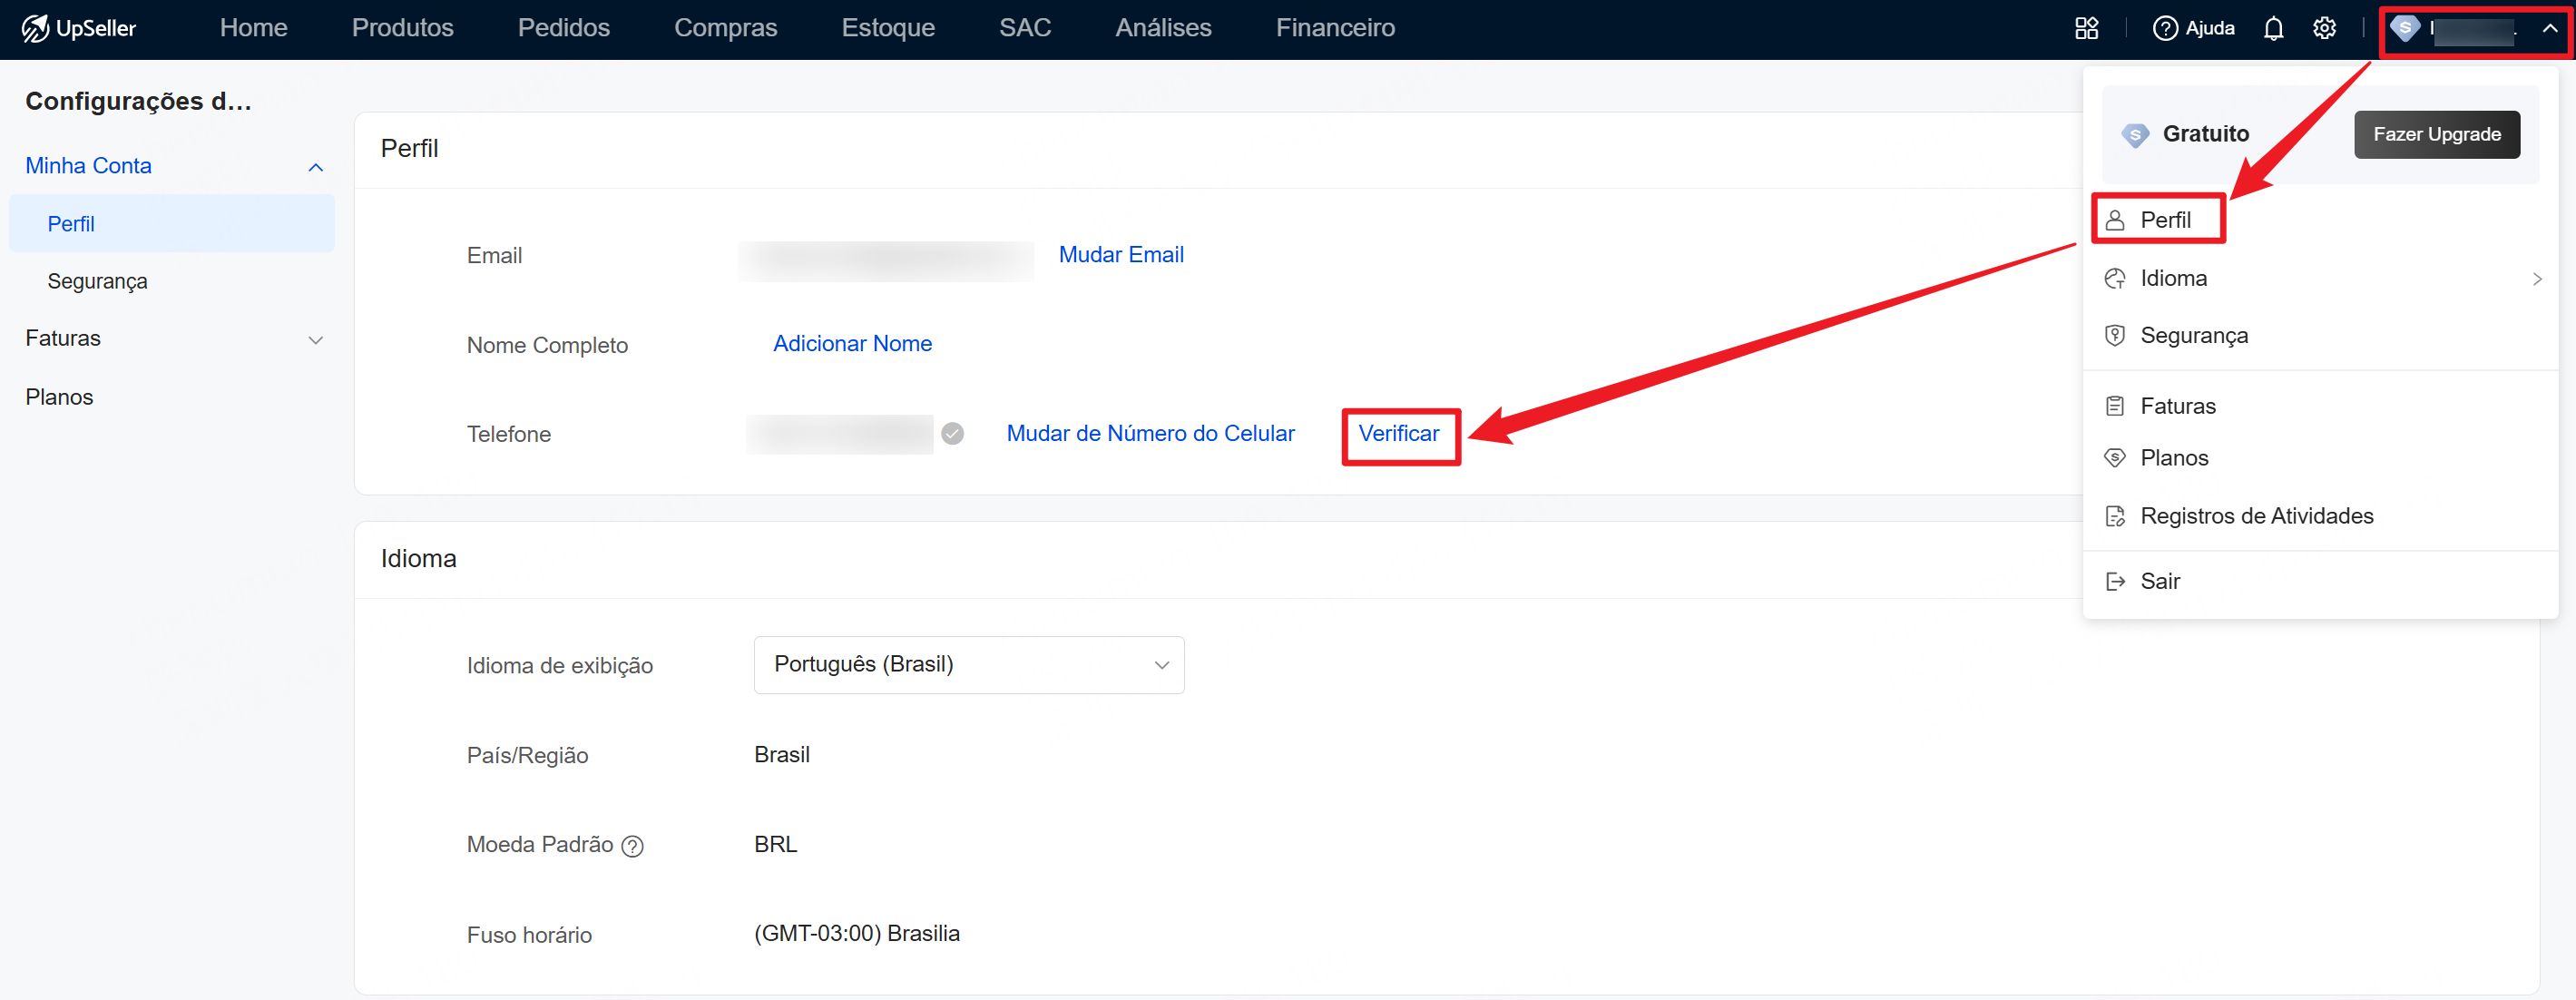Open the apps grid icon
Viewport: 2576px width, 1000px height.
[2086, 28]
